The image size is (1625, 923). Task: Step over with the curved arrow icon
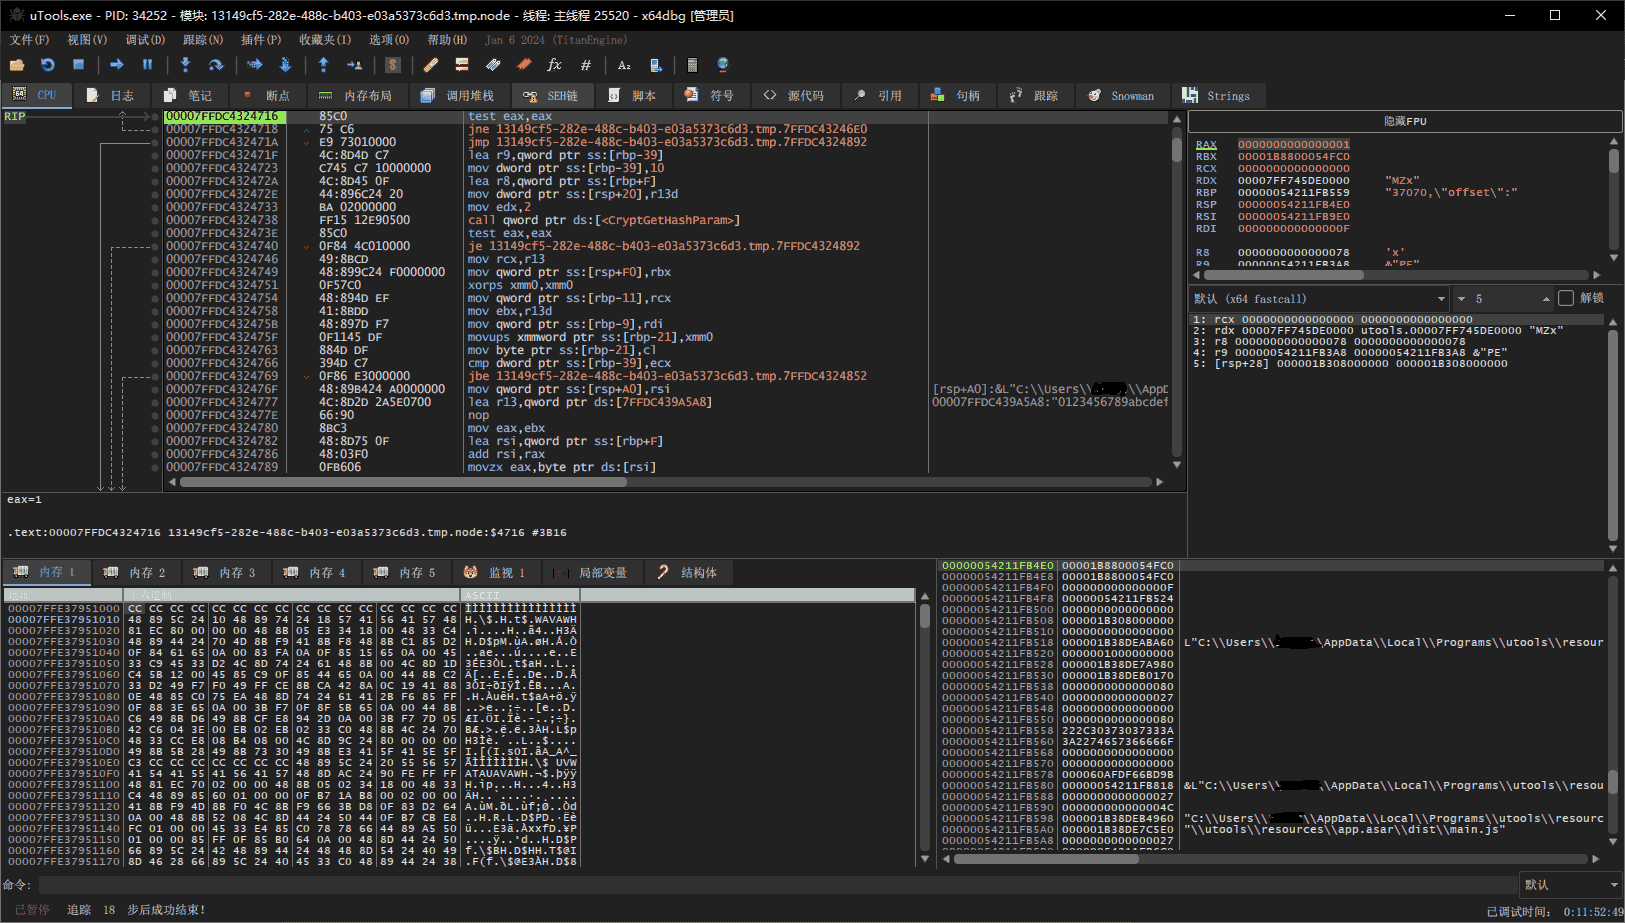click(x=215, y=65)
